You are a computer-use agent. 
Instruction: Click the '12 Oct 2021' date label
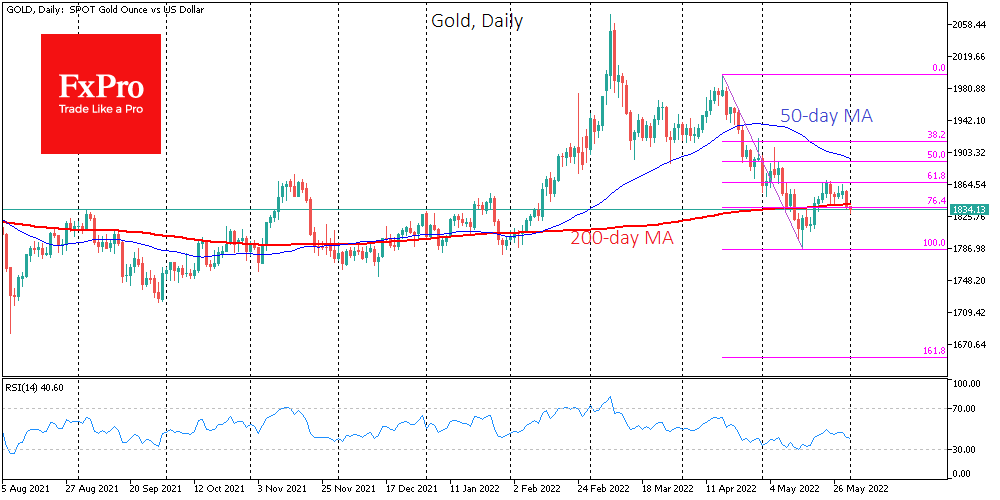(221, 488)
